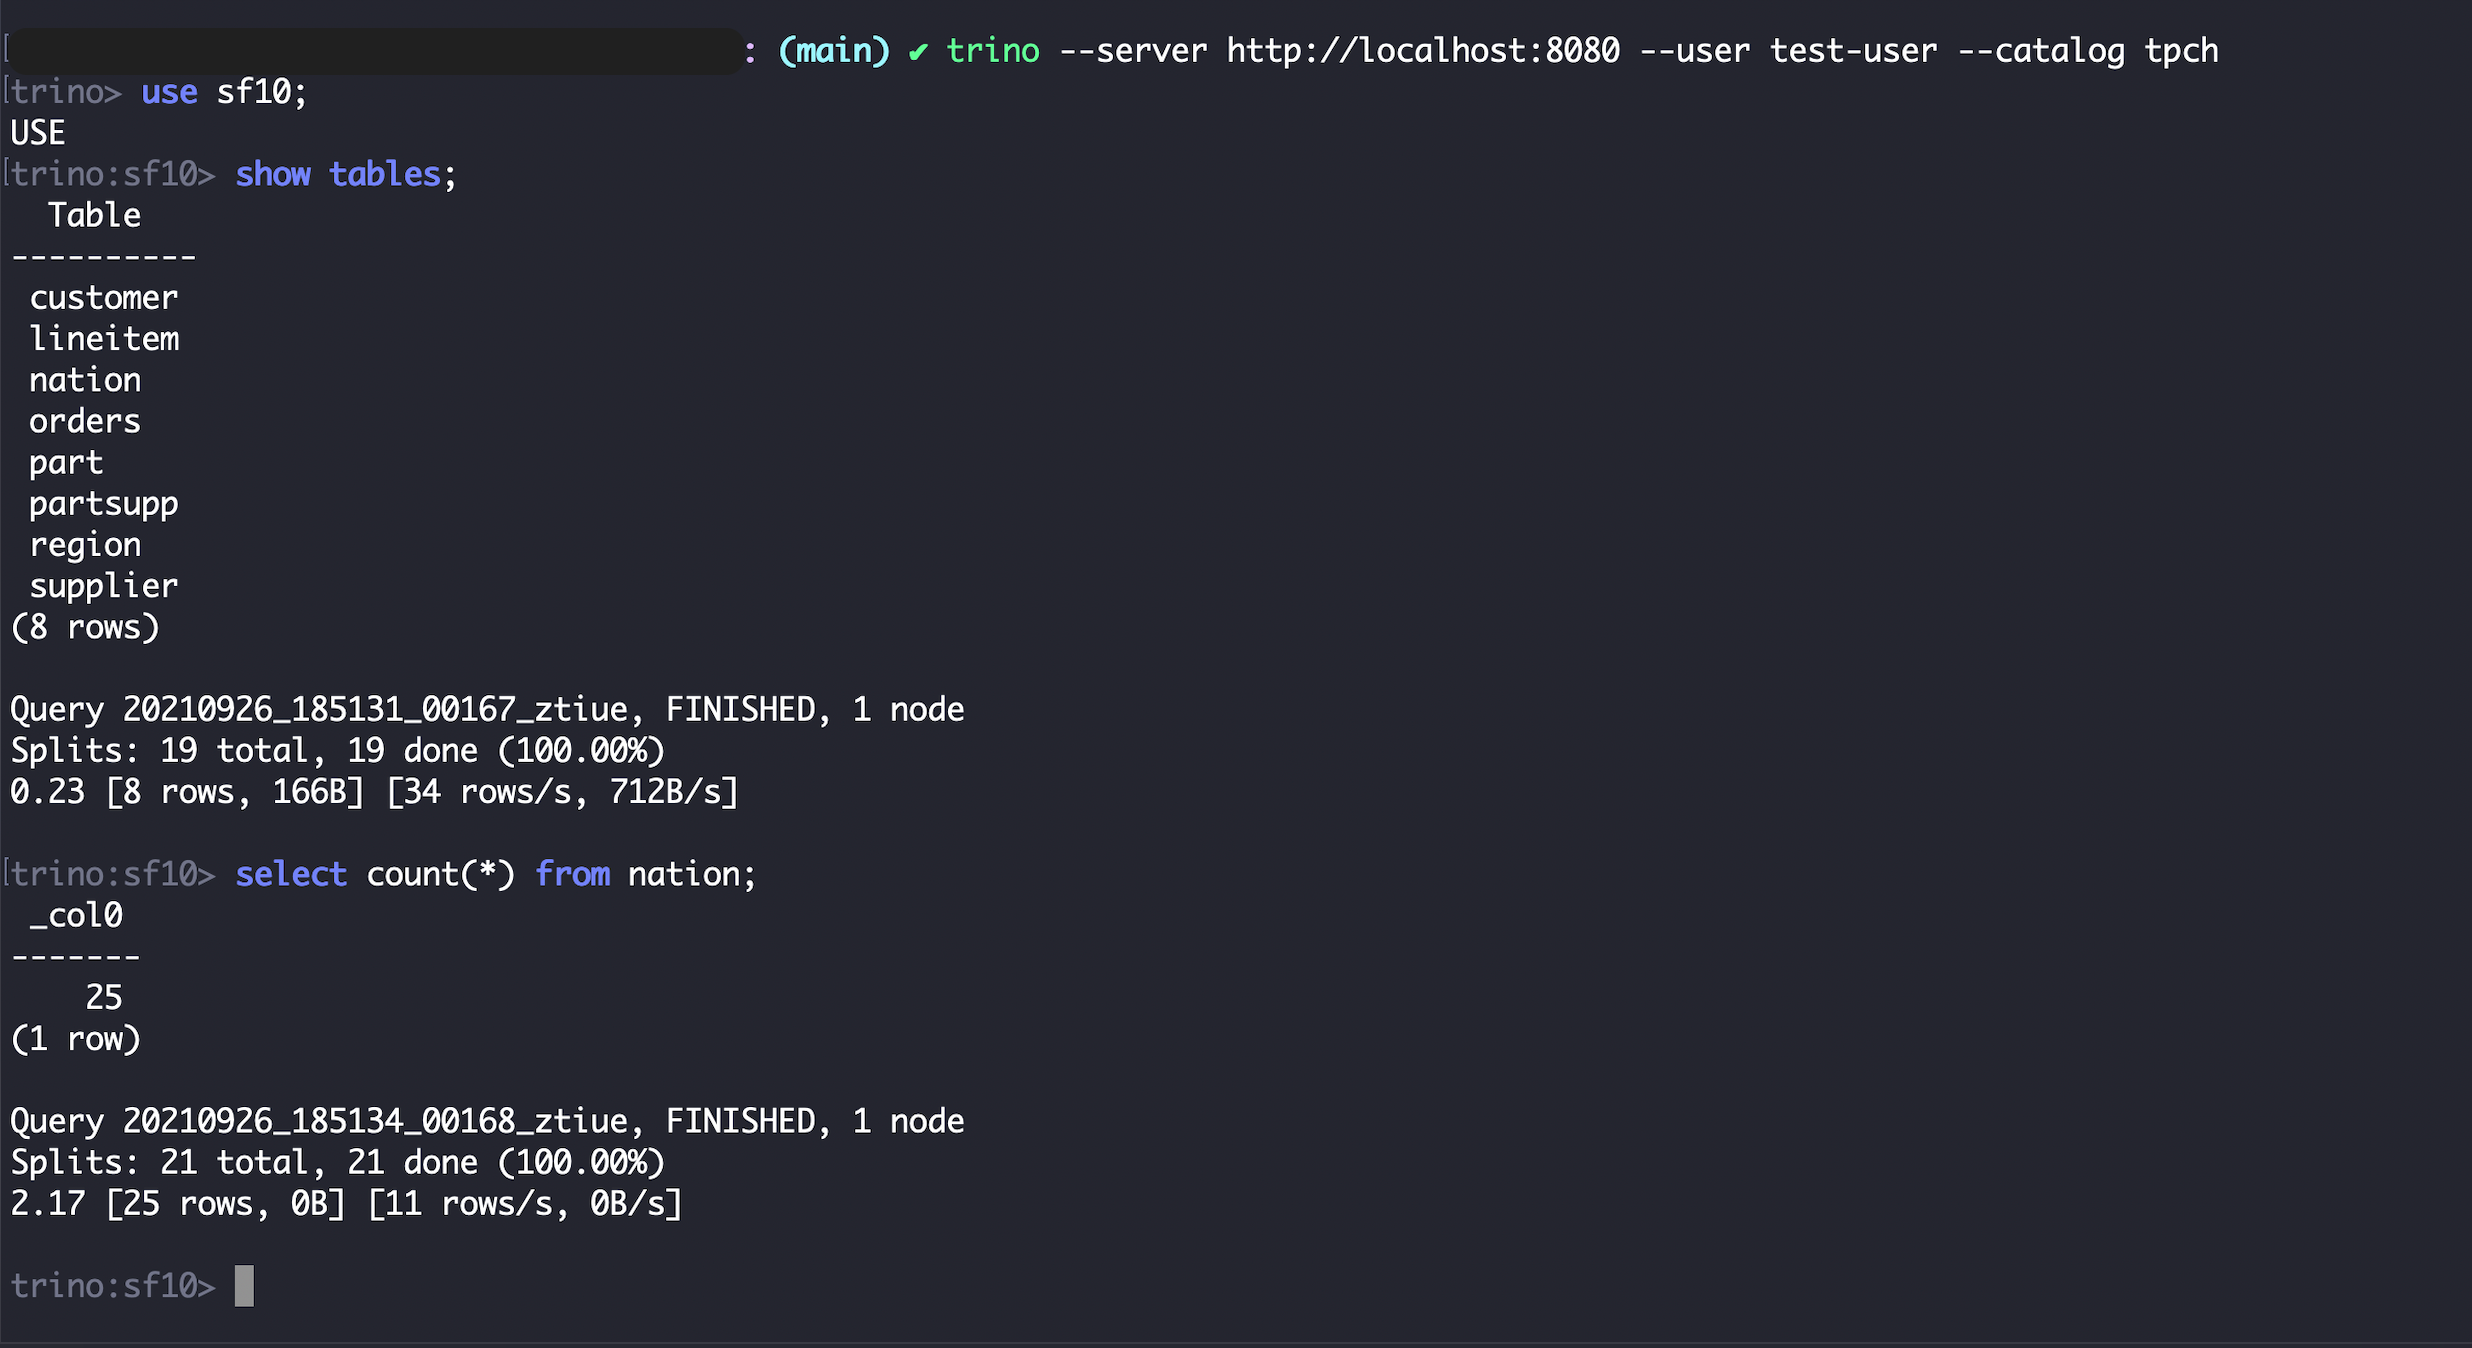Click the 'customer' table name
2472x1348 pixels.
coord(103,298)
